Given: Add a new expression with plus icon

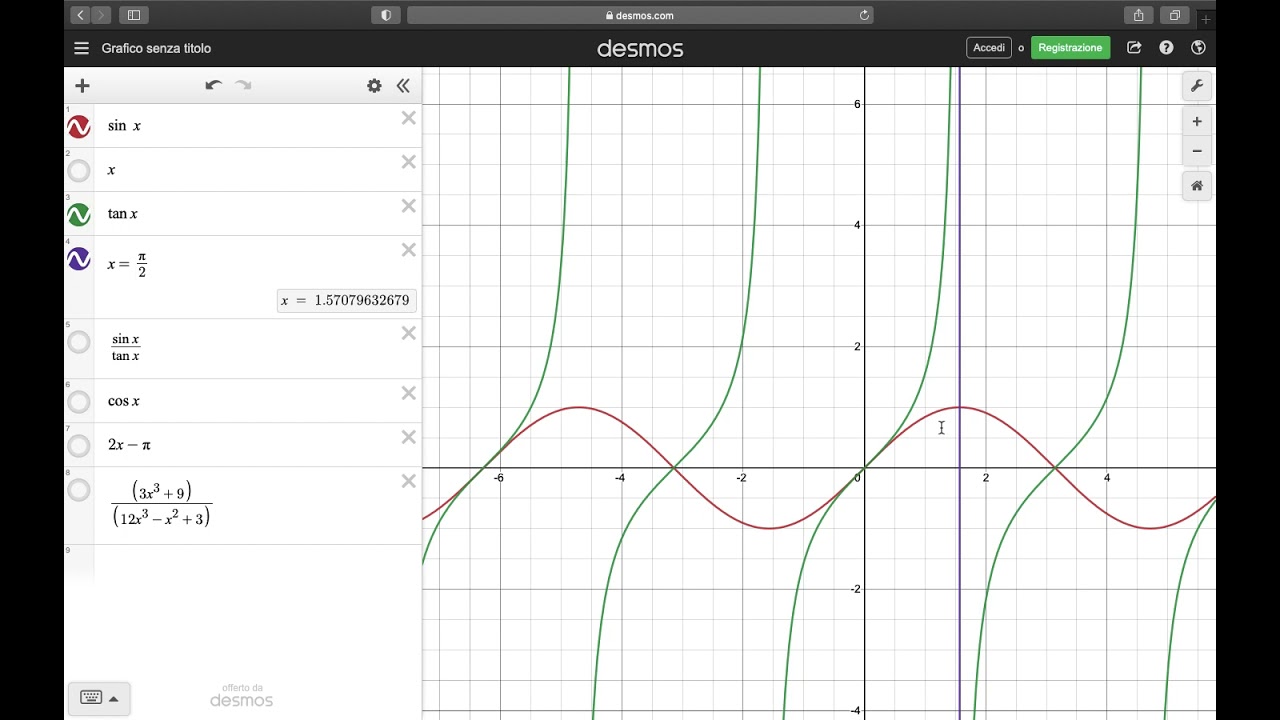Looking at the screenshot, I should tap(83, 86).
